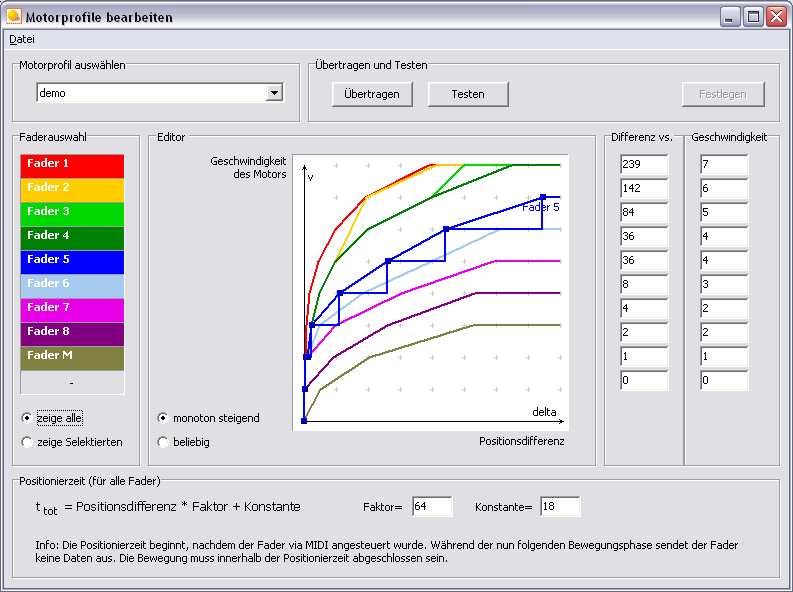Choose the yellow Fader 2 entry
Screen dimensions: 793x592
pyautogui.click(x=72, y=188)
